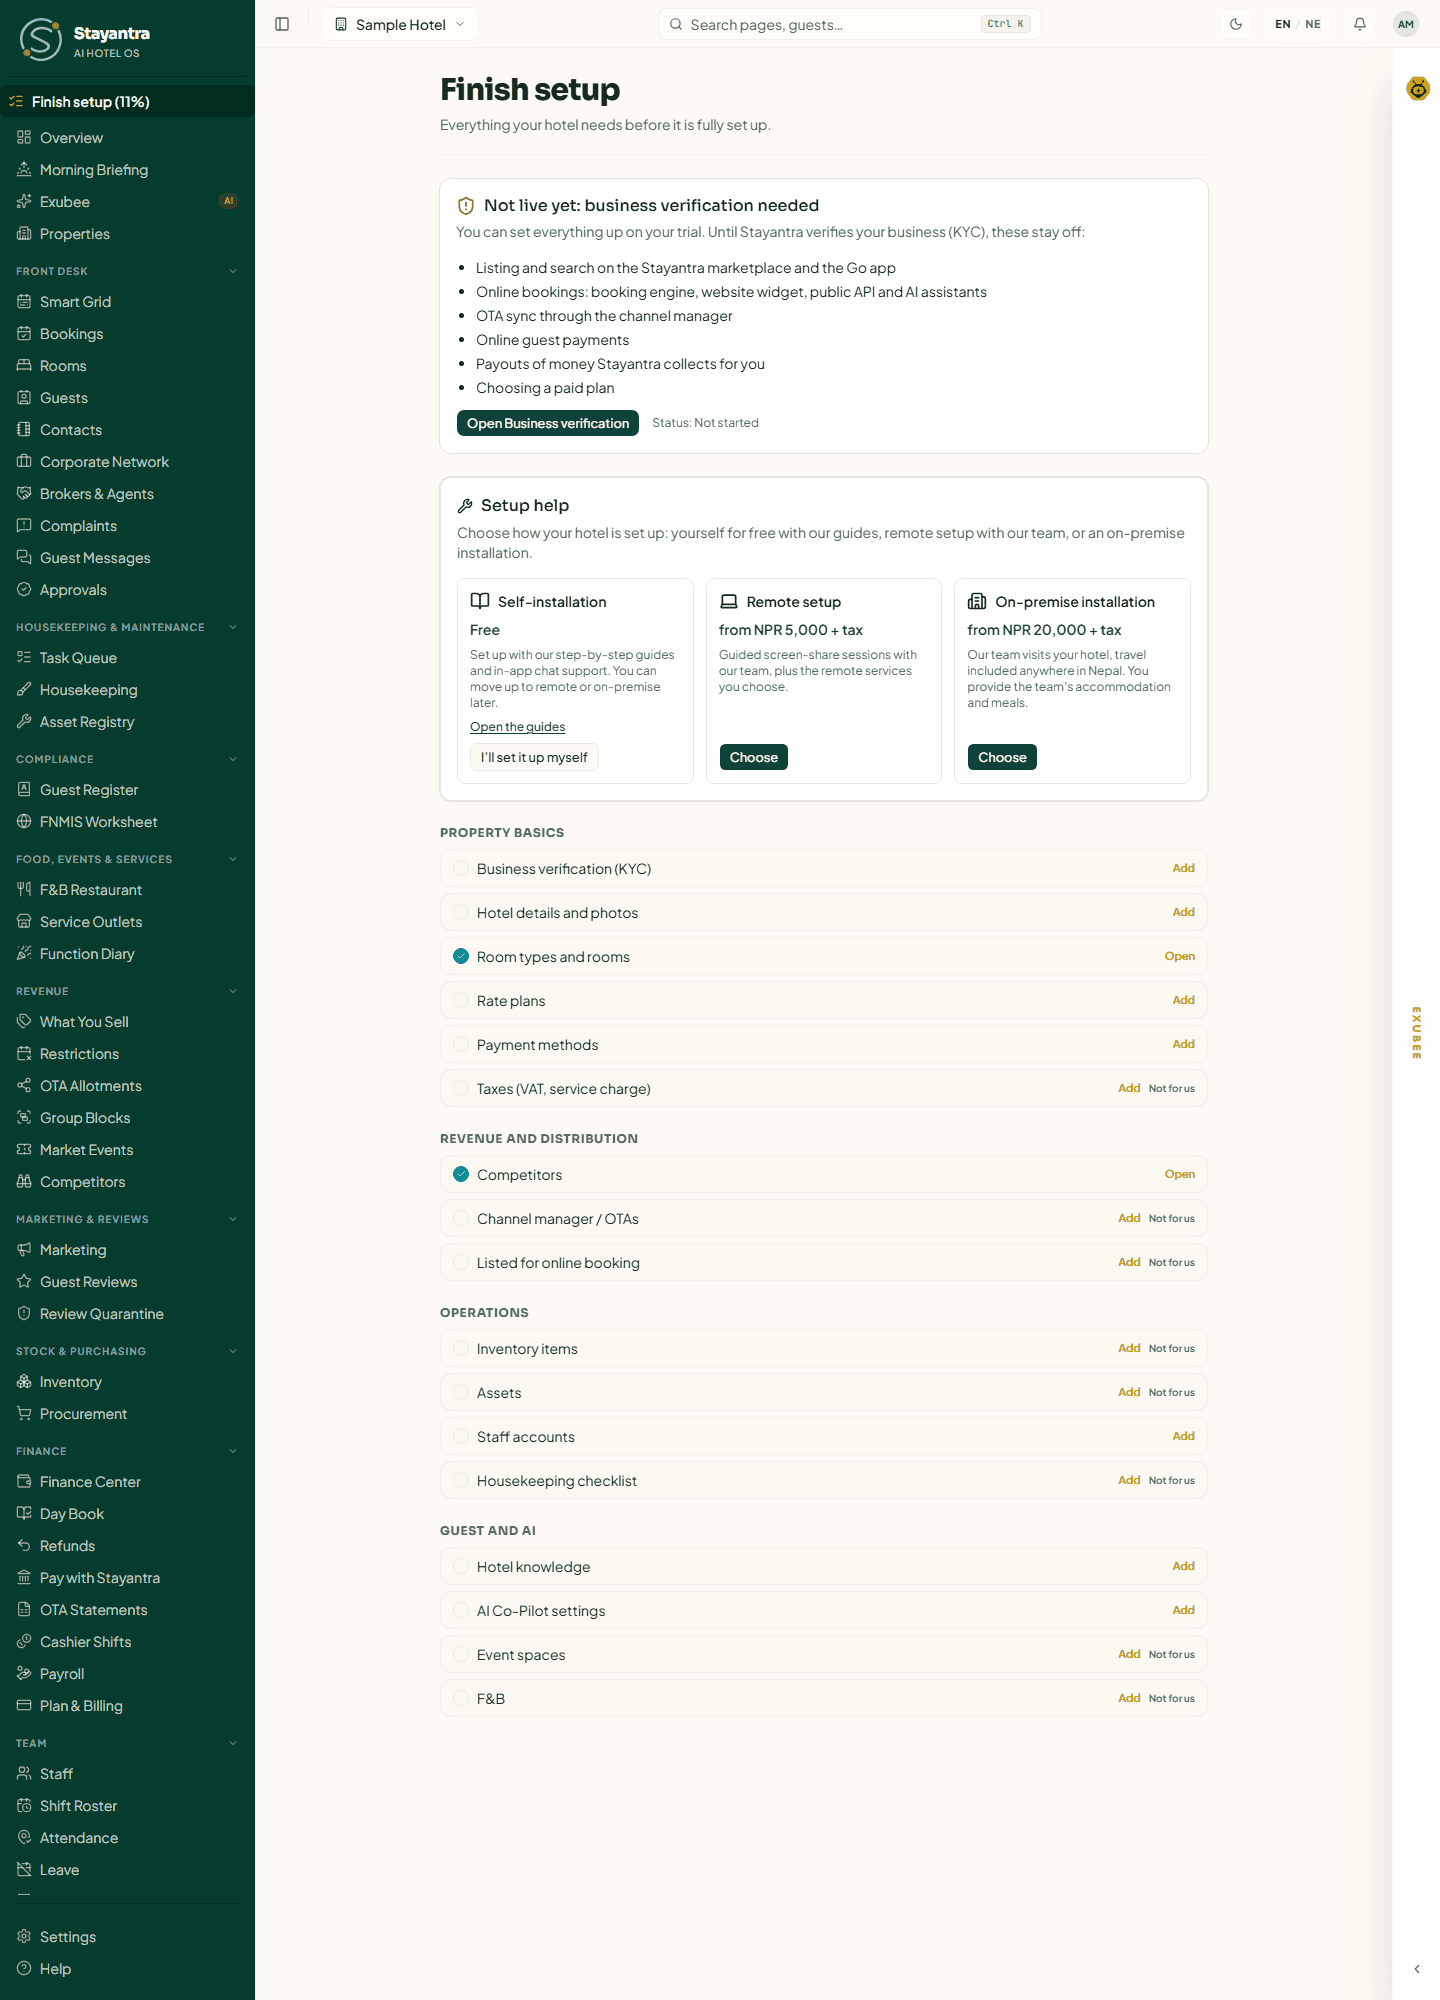Screen dimensions: 1440x2000
Task: Click the Smart Grid sidebar icon
Action: (x=24, y=301)
